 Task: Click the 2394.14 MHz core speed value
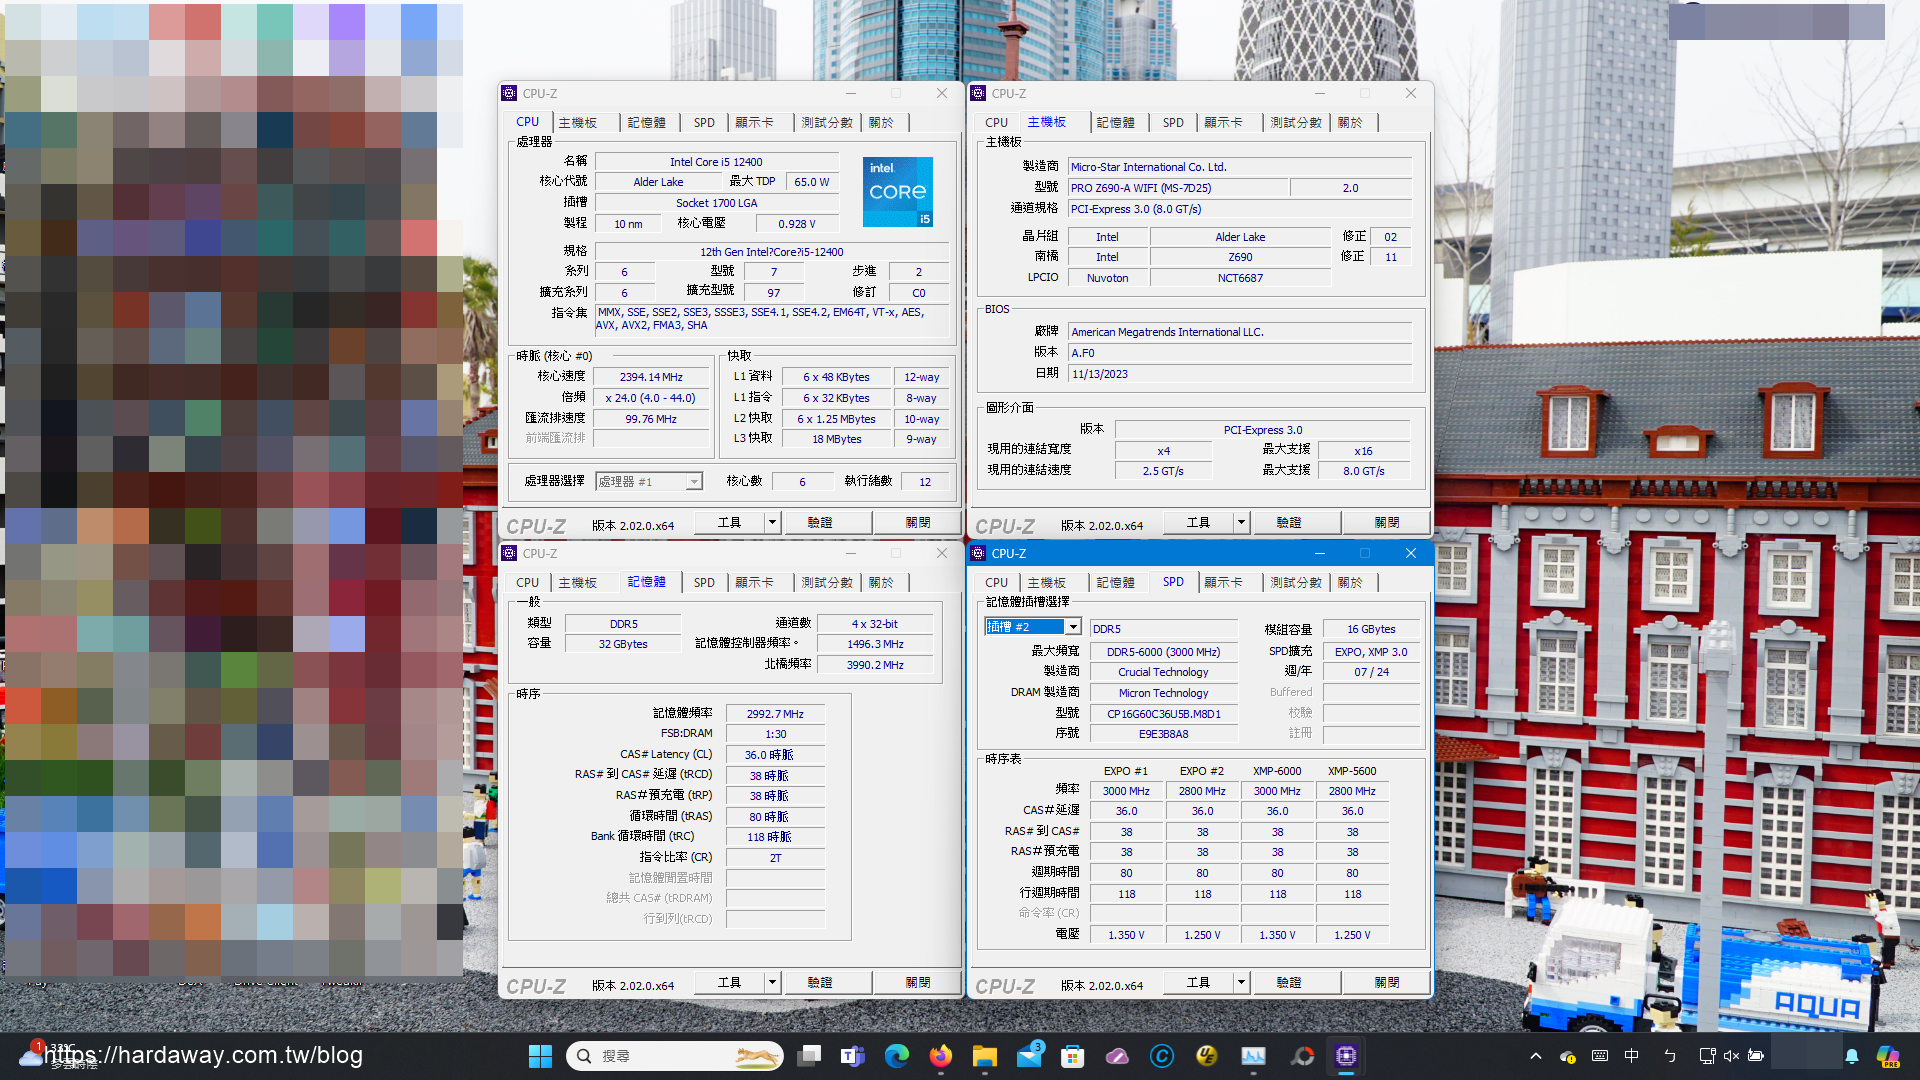(651, 377)
